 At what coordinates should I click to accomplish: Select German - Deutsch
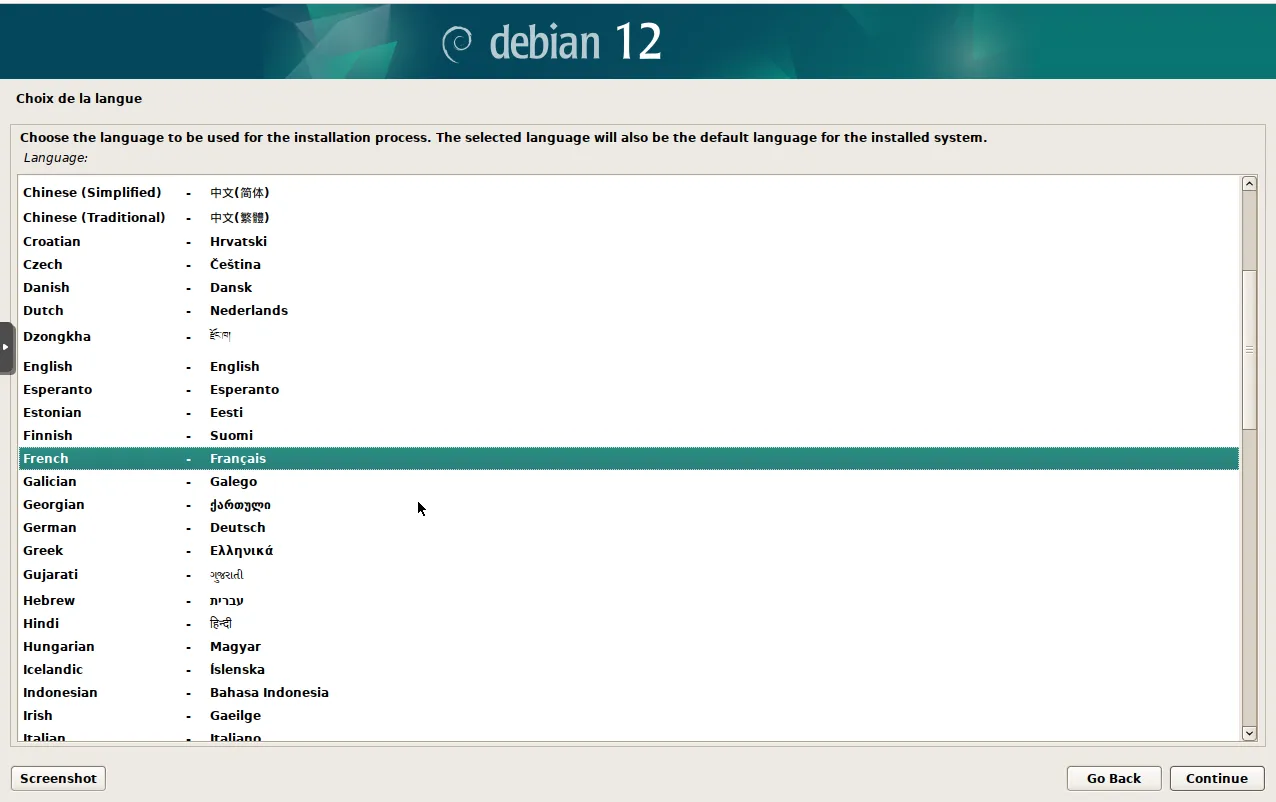[x=629, y=527]
